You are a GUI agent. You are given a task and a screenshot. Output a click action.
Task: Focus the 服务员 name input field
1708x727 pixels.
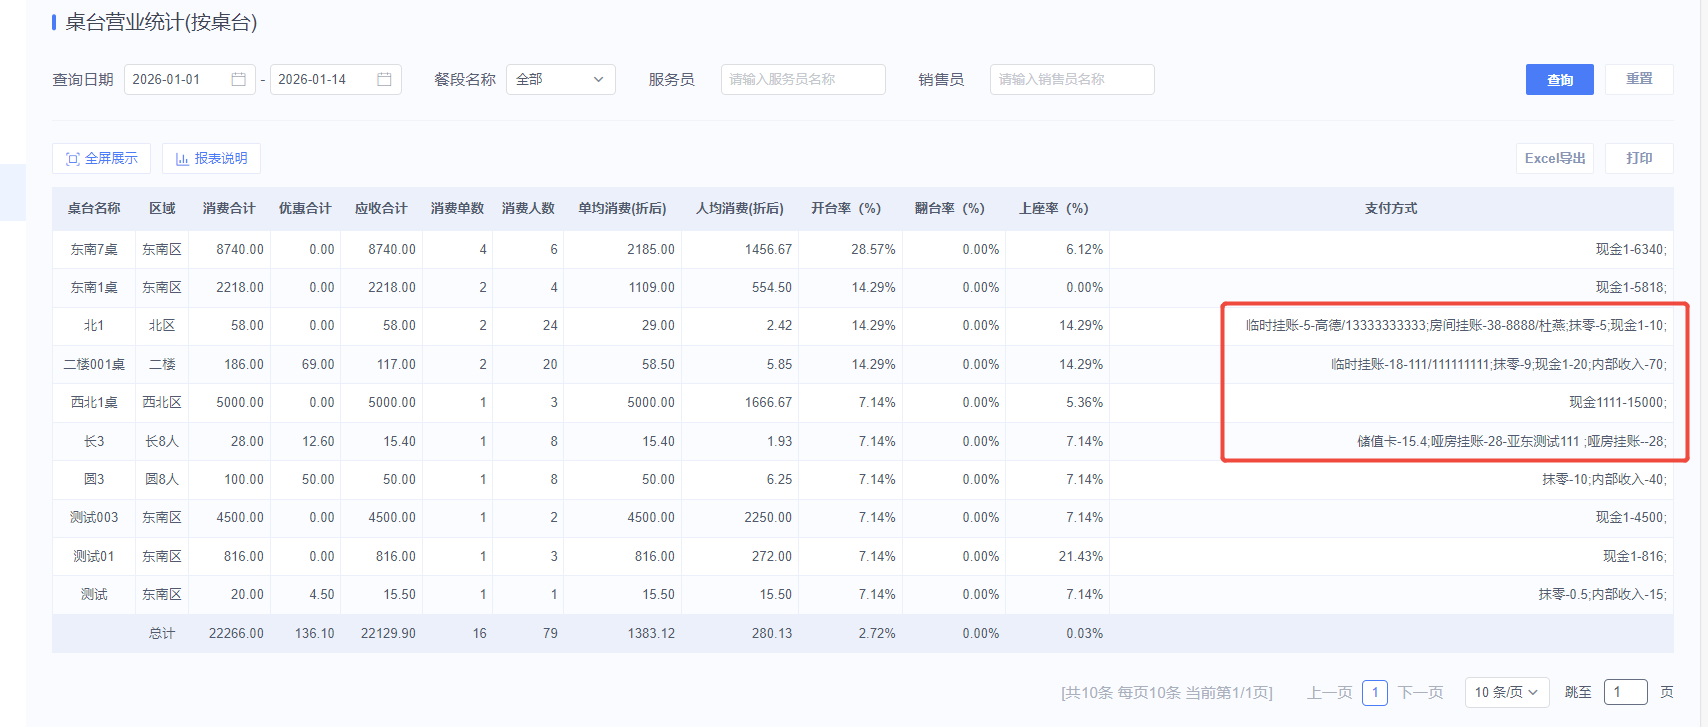tap(802, 79)
